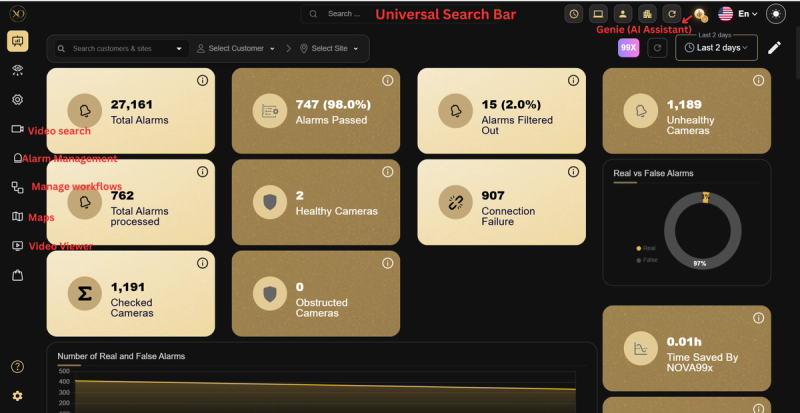The width and height of the screenshot is (800, 413).
Task: Click info icon on Healthy Cameras card
Action: point(388,172)
